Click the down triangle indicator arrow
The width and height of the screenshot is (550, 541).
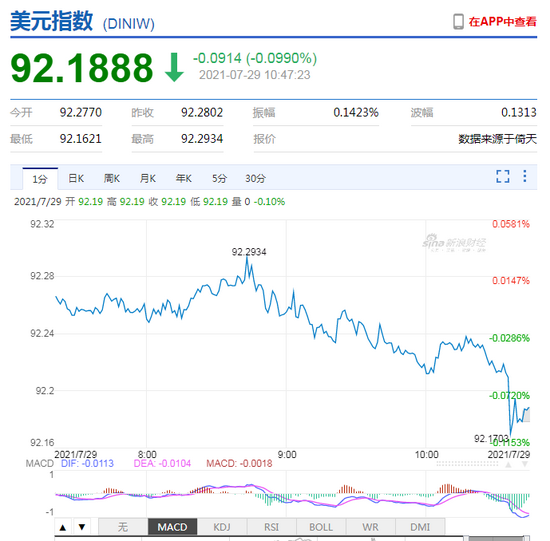click(82, 527)
